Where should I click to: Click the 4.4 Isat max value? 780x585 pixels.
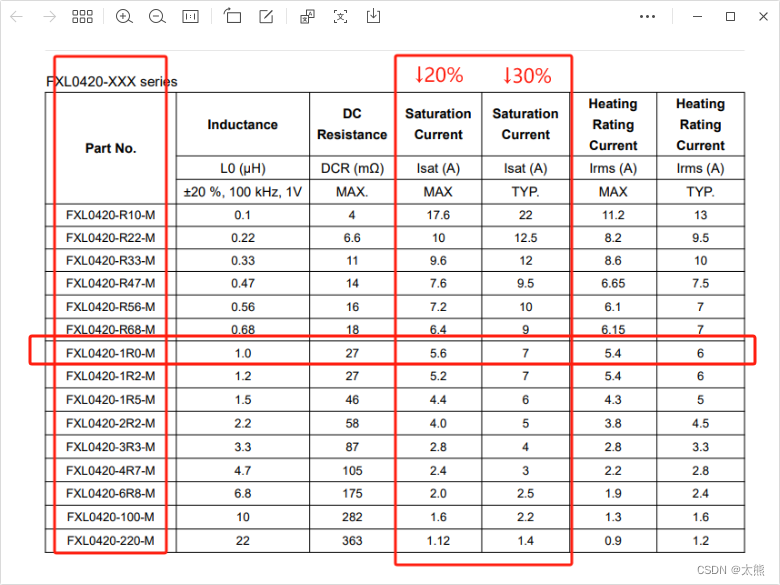pos(438,400)
